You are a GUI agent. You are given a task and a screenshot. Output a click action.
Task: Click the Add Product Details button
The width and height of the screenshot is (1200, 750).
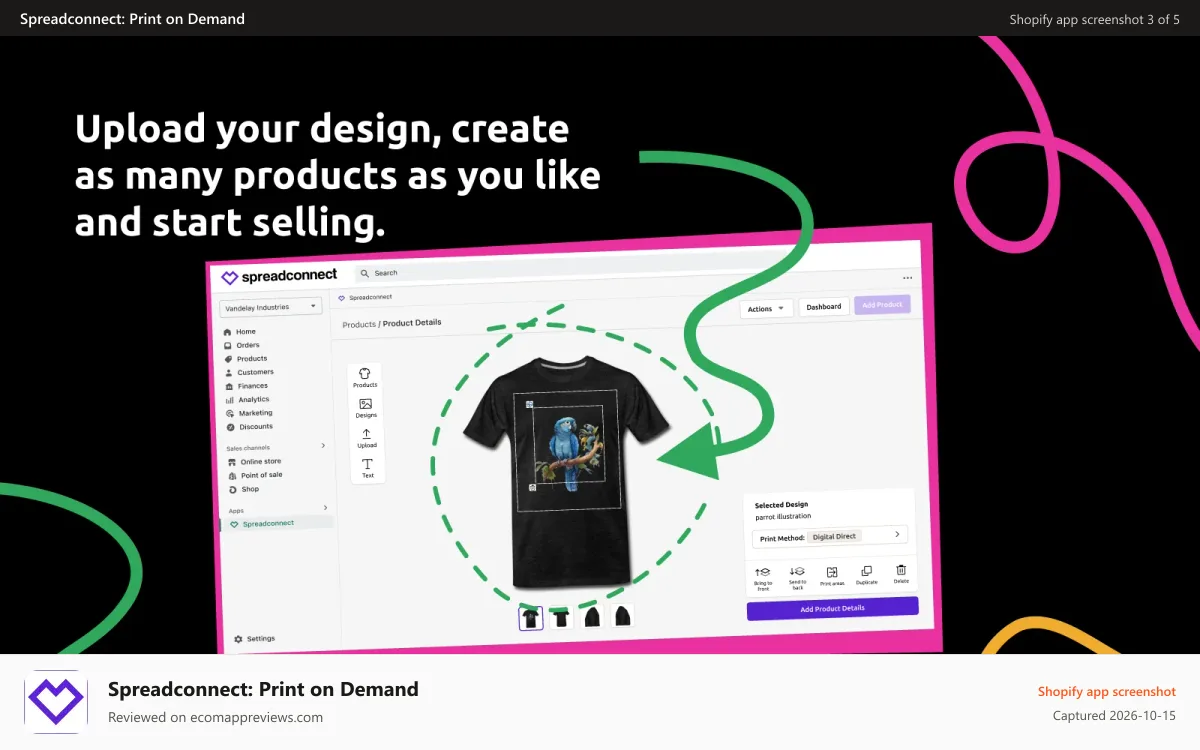[x=832, y=608]
